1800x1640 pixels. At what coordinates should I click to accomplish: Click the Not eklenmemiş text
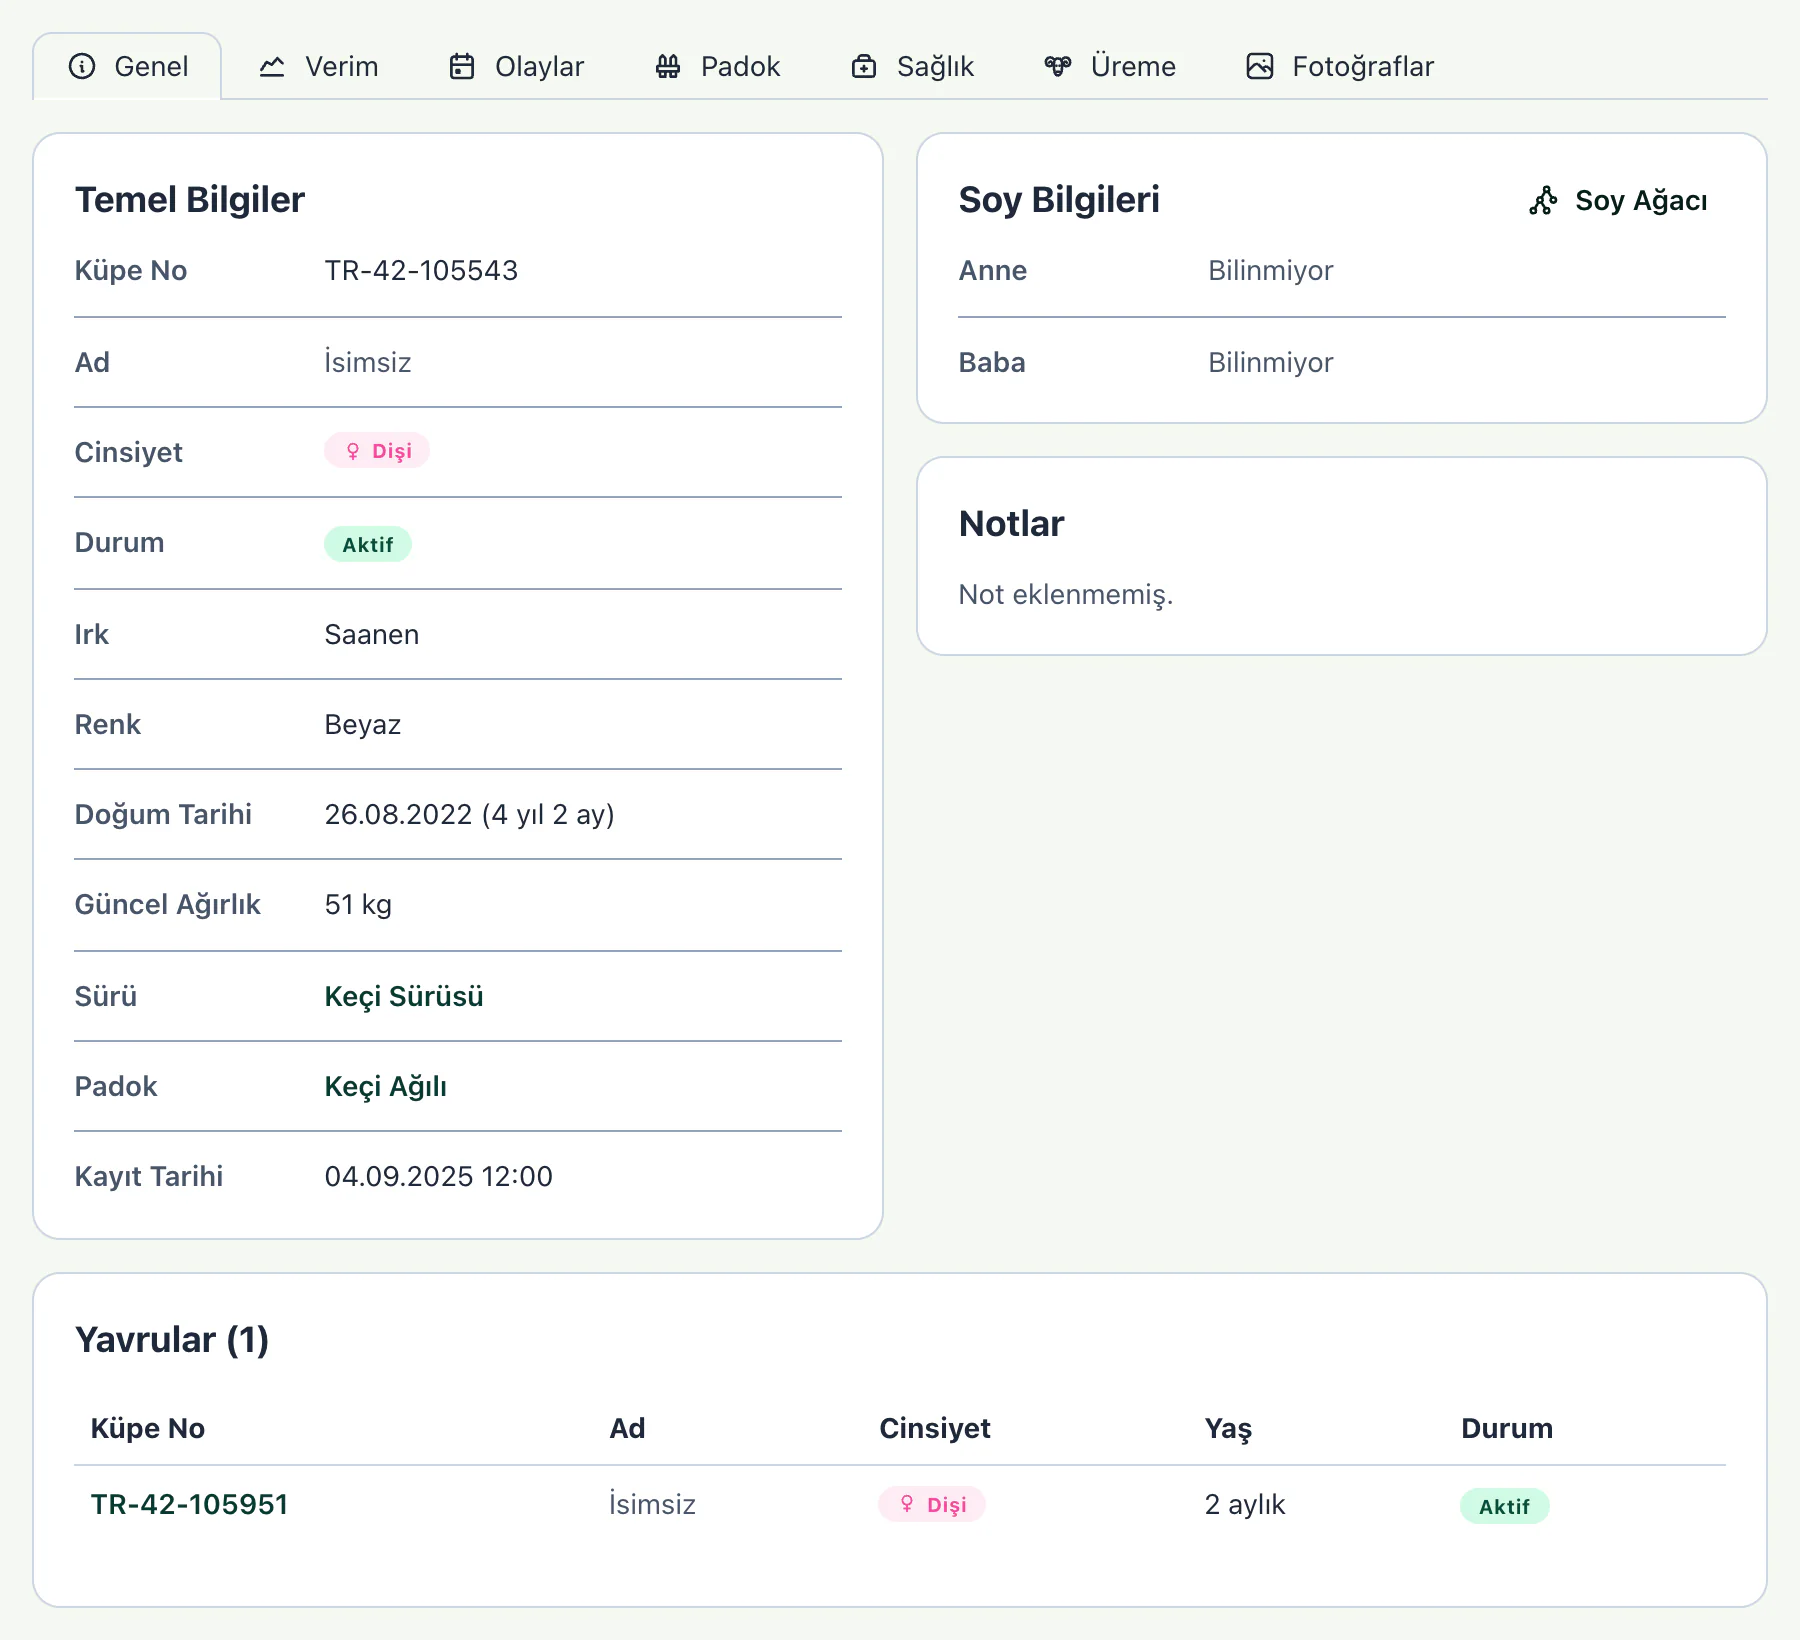[1066, 594]
